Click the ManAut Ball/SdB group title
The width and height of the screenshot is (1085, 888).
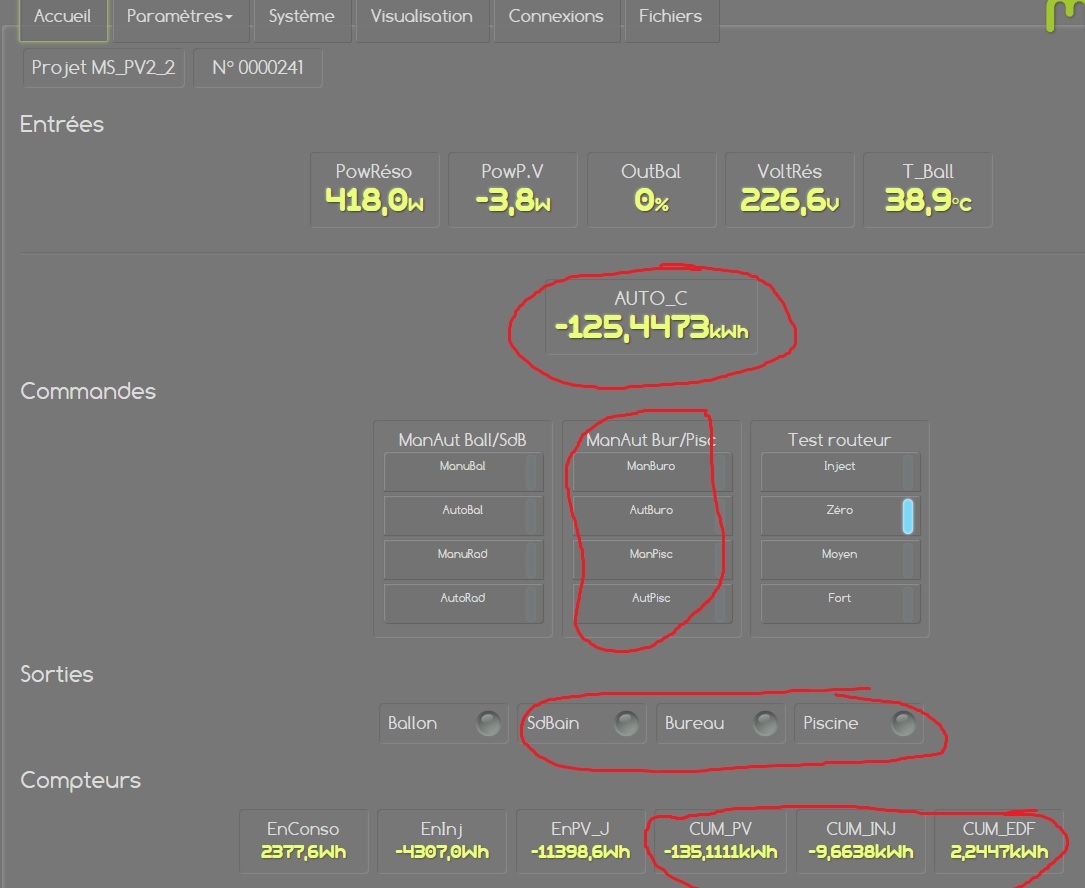[462, 440]
